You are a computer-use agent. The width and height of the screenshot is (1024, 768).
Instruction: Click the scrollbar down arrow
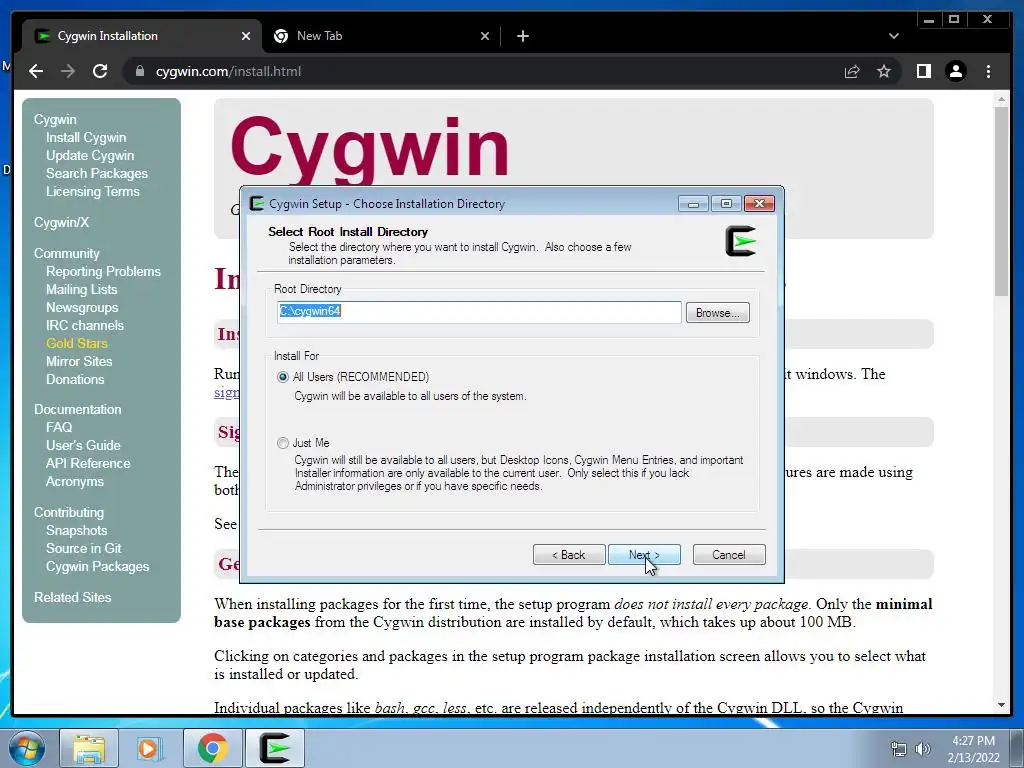[1001, 705]
